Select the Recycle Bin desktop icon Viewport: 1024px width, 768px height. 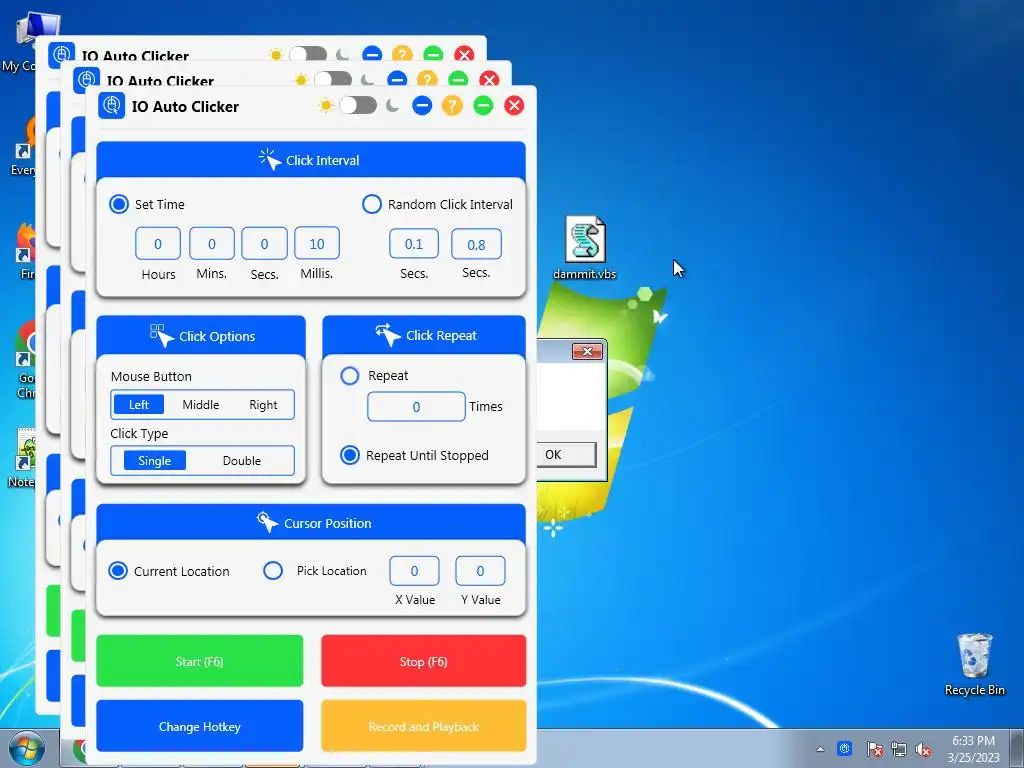974,665
